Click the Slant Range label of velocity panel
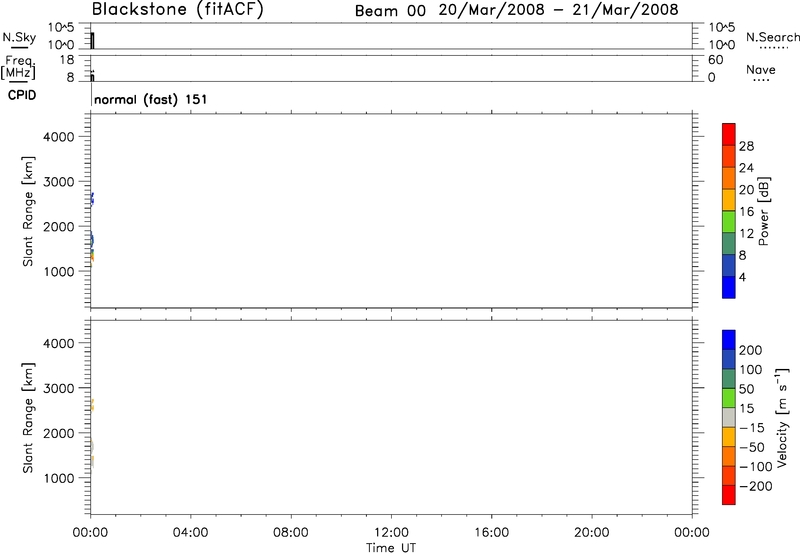 [28, 418]
